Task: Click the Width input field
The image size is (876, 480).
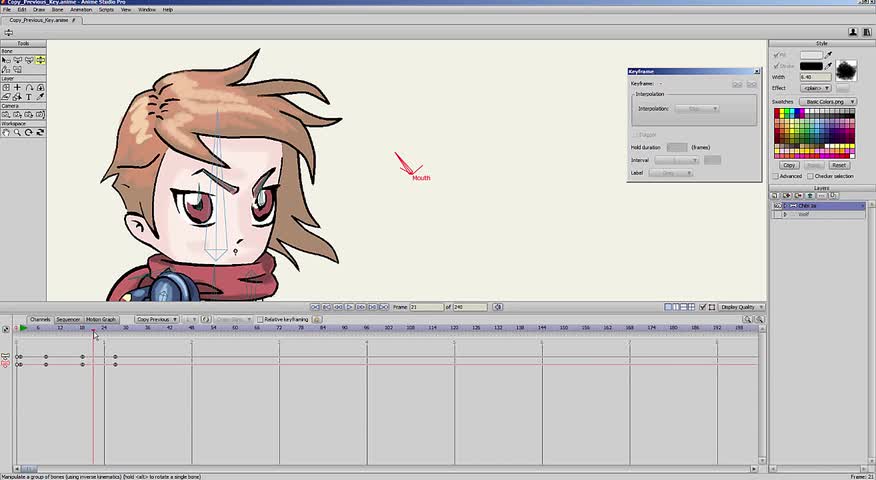Action: pyautogui.click(x=816, y=77)
